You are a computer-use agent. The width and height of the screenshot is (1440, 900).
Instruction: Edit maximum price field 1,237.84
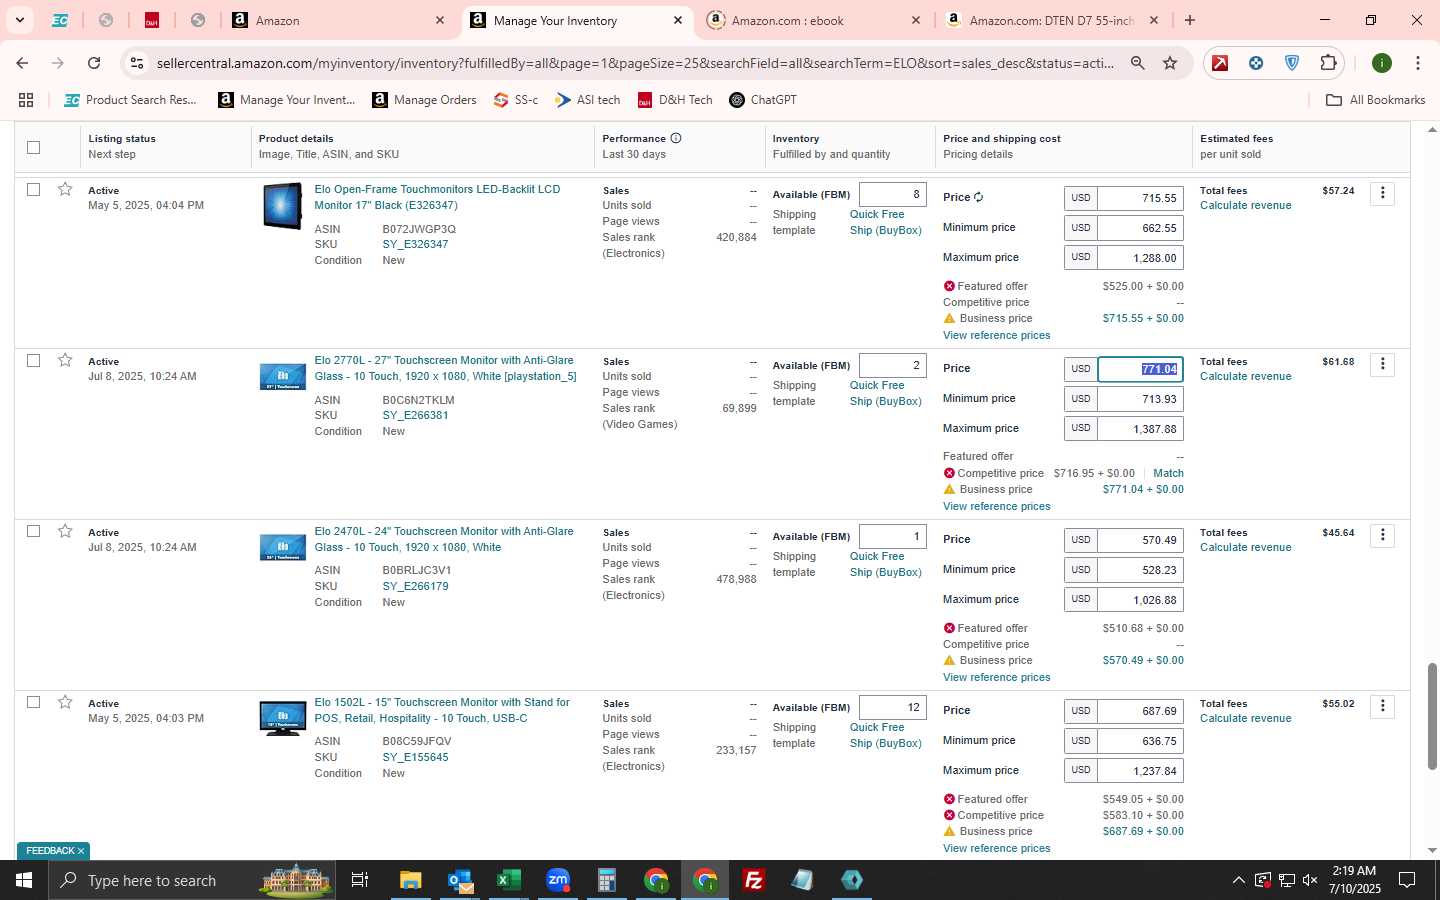point(1140,771)
